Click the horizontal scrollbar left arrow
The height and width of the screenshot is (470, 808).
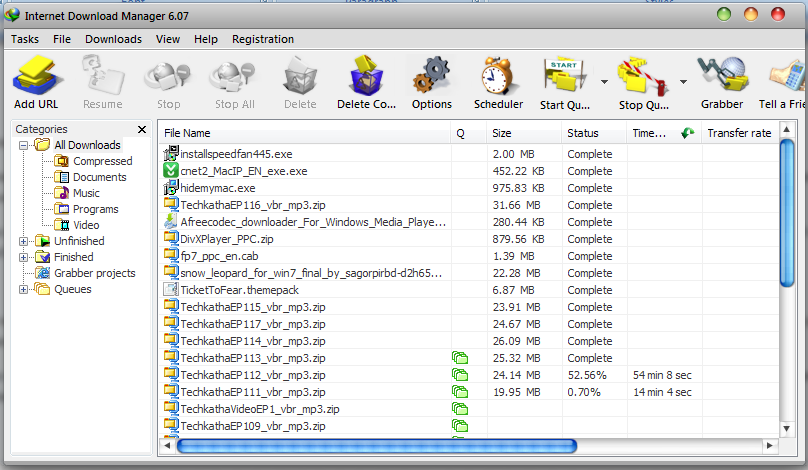pos(167,446)
